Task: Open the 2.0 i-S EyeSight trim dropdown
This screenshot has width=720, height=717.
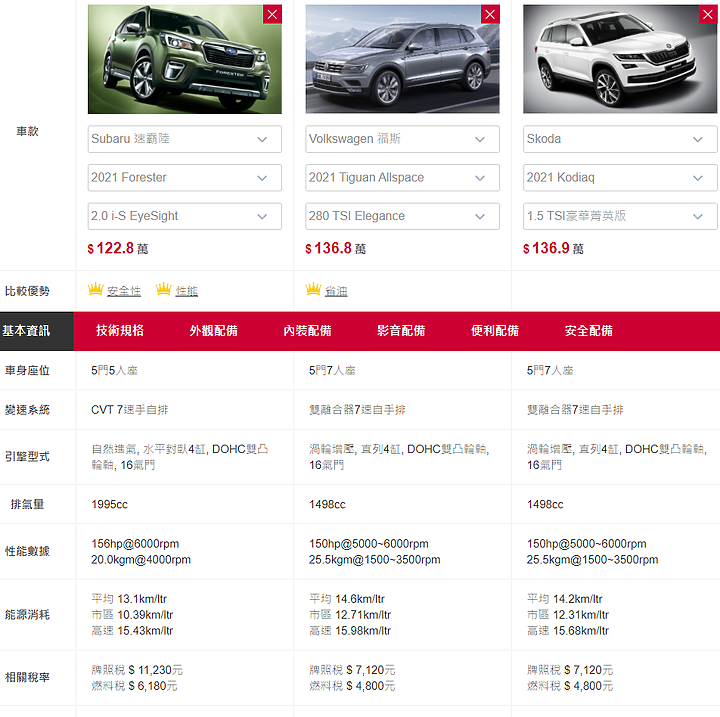Action: 185,216
